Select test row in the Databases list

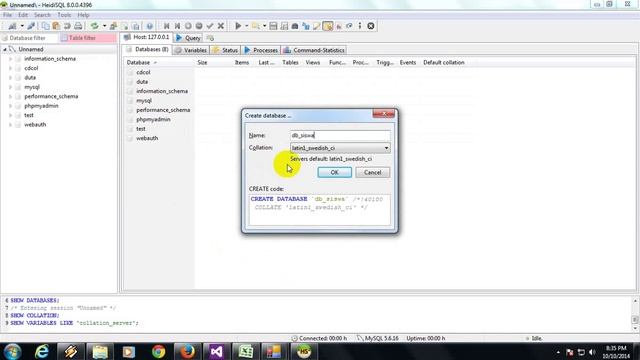(x=141, y=129)
